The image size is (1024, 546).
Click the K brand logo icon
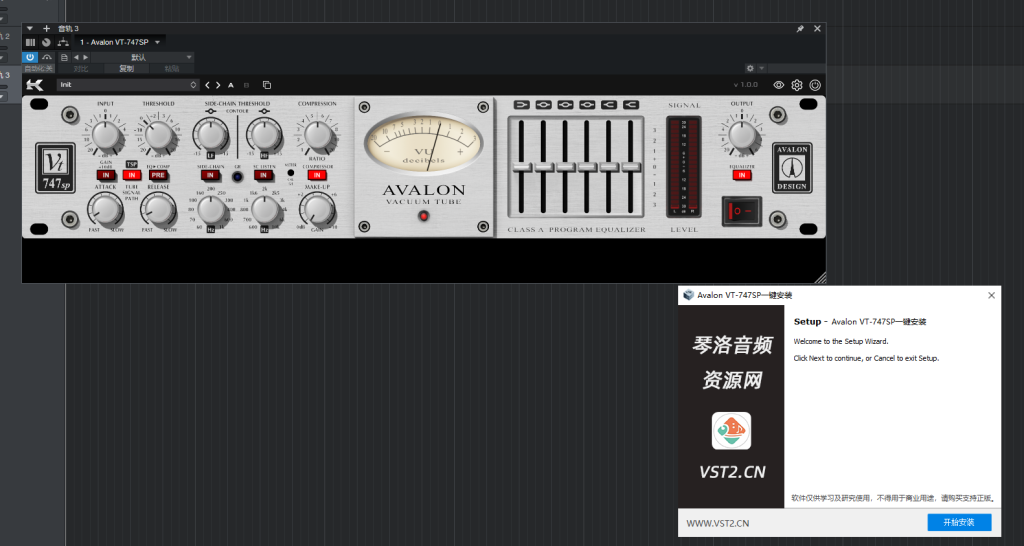click(35, 85)
